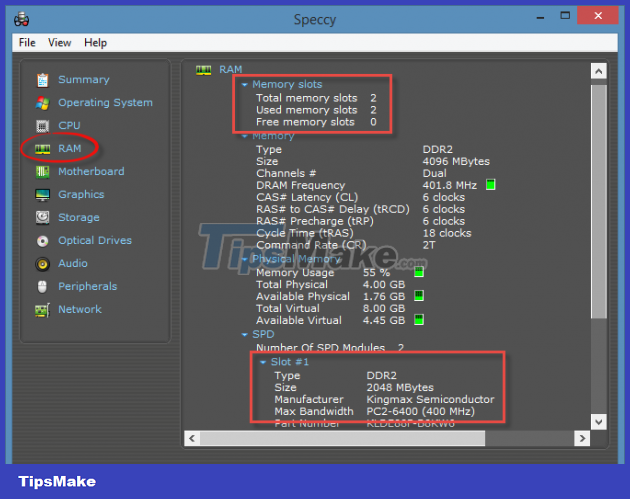The image size is (630, 499).
Task: Select the 'Free memory slots' row
Action: [316, 122]
